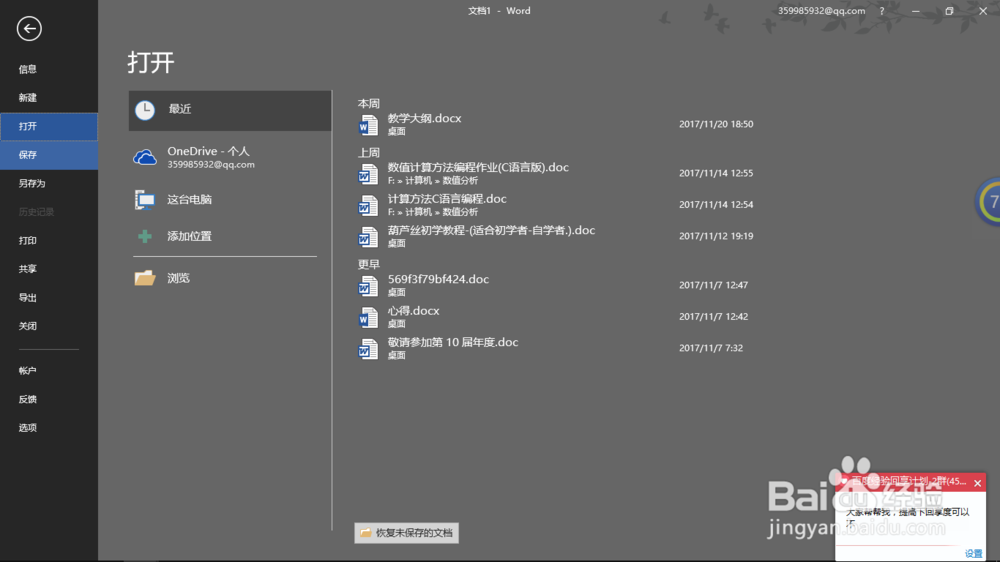Click the 本周 group heading
1000x562 pixels.
click(x=369, y=103)
